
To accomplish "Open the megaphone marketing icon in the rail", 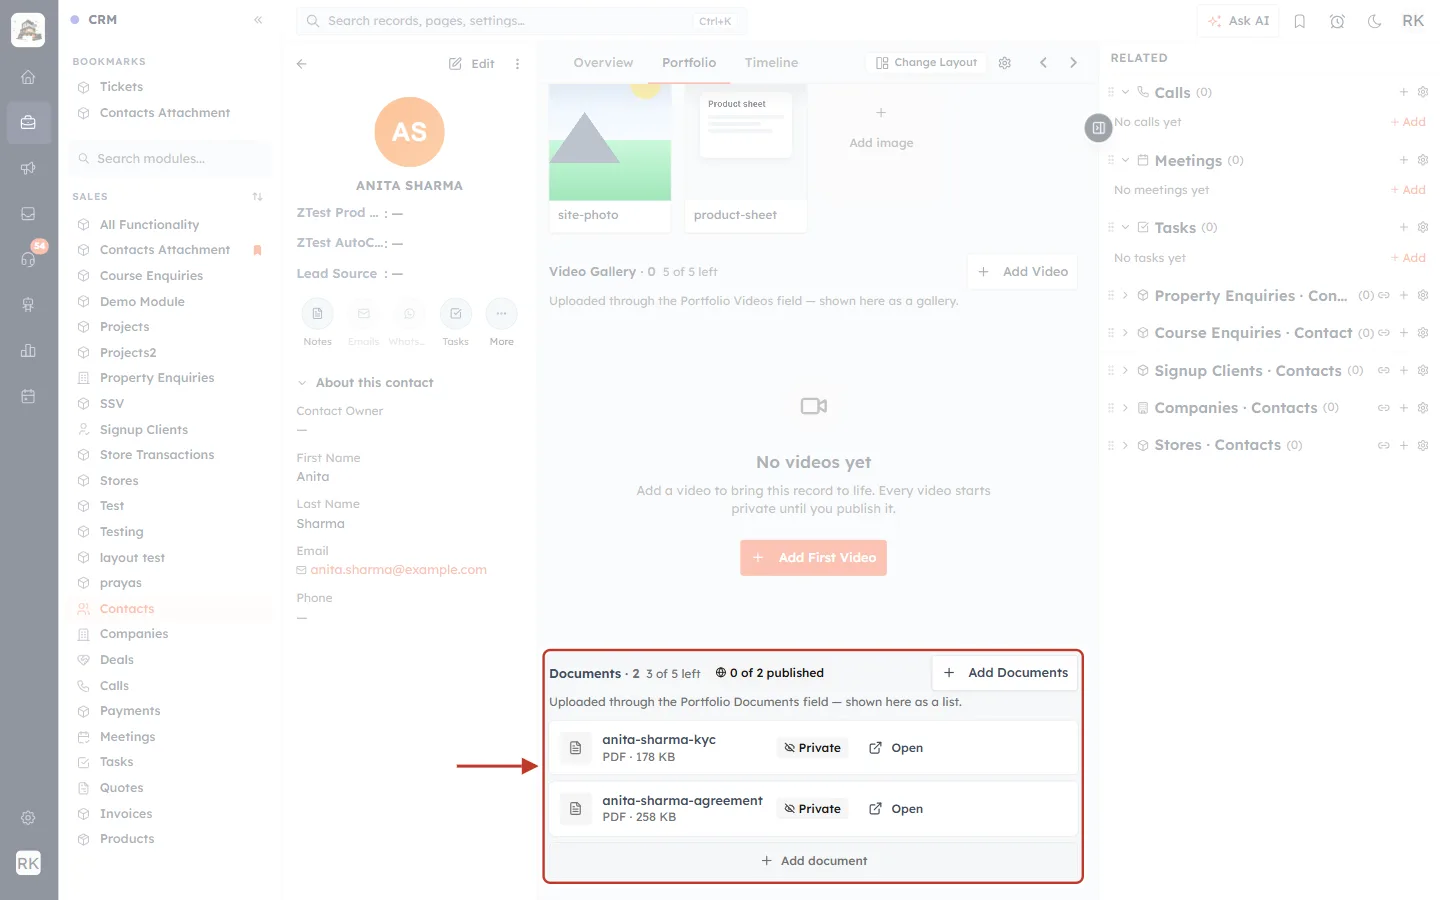I will click(x=28, y=168).
